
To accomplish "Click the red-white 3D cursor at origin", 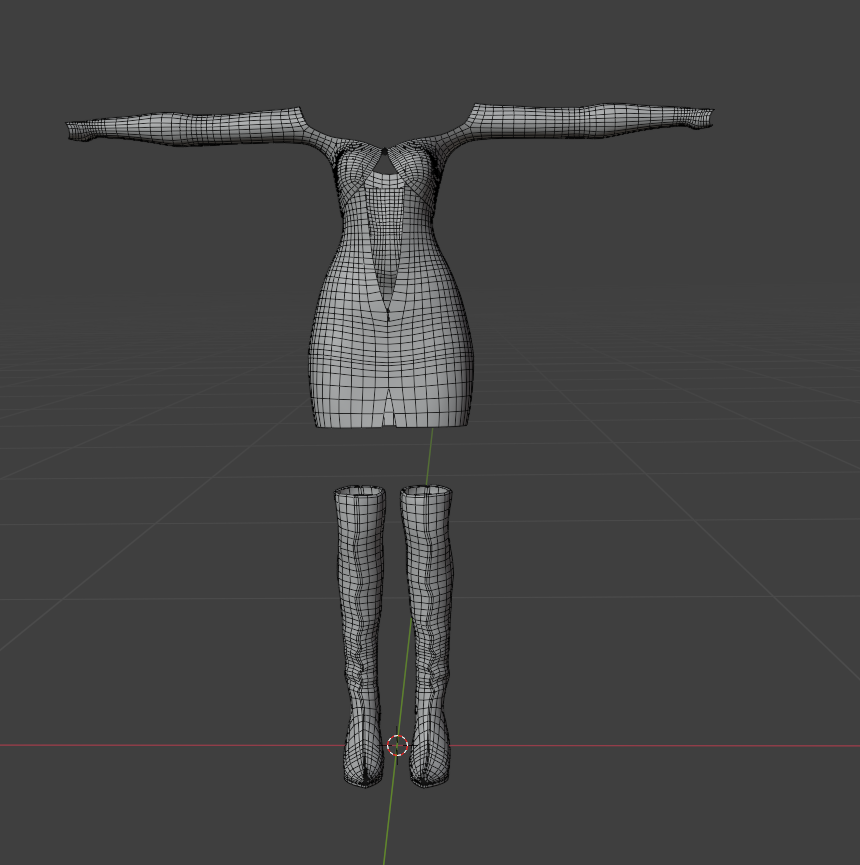I will pyautogui.click(x=397, y=746).
